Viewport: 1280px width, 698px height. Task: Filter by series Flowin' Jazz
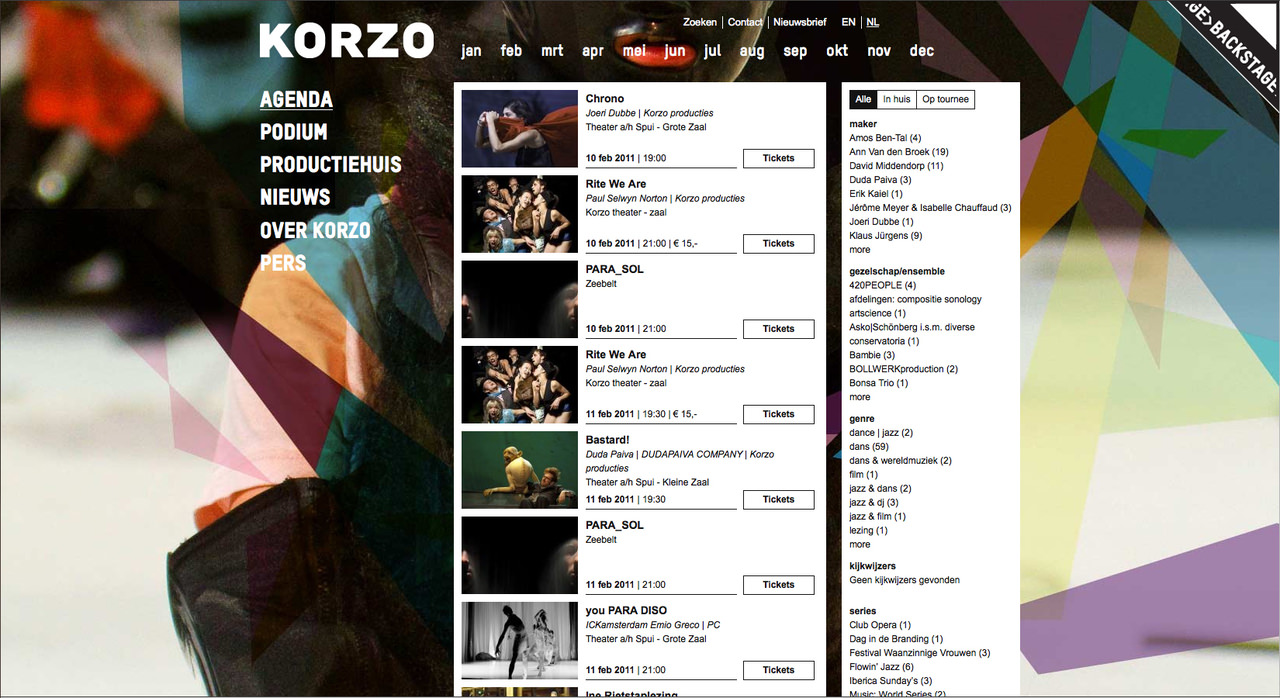coord(882,668)
